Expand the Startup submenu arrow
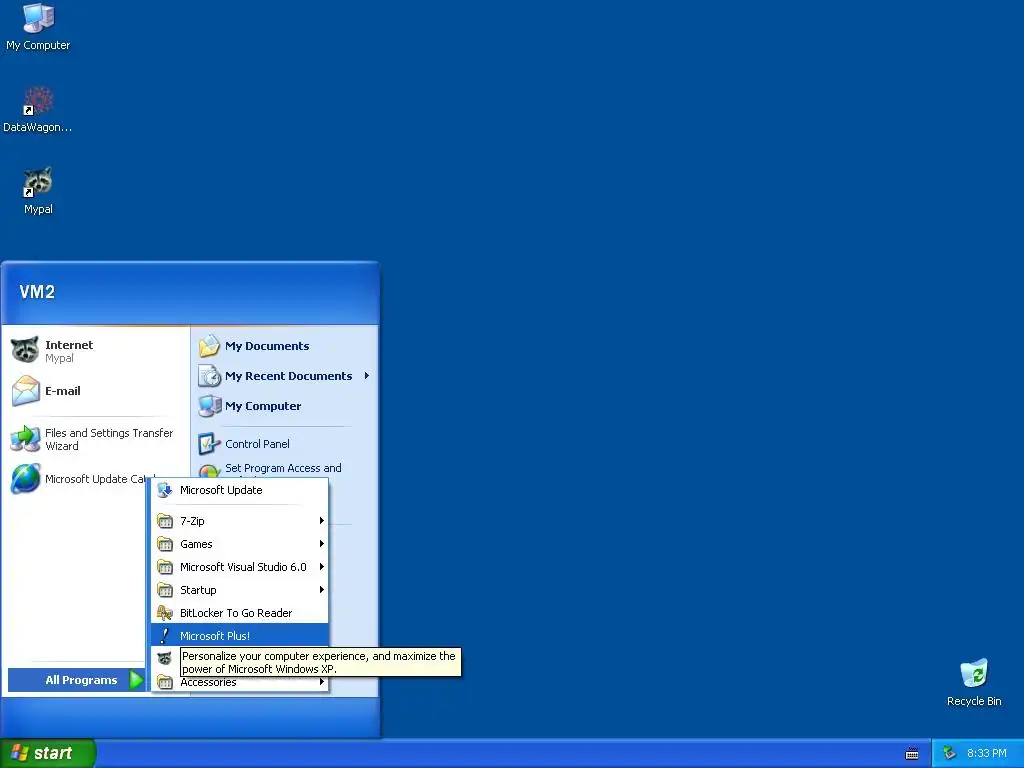1024x768 pixels. (321, 589)
